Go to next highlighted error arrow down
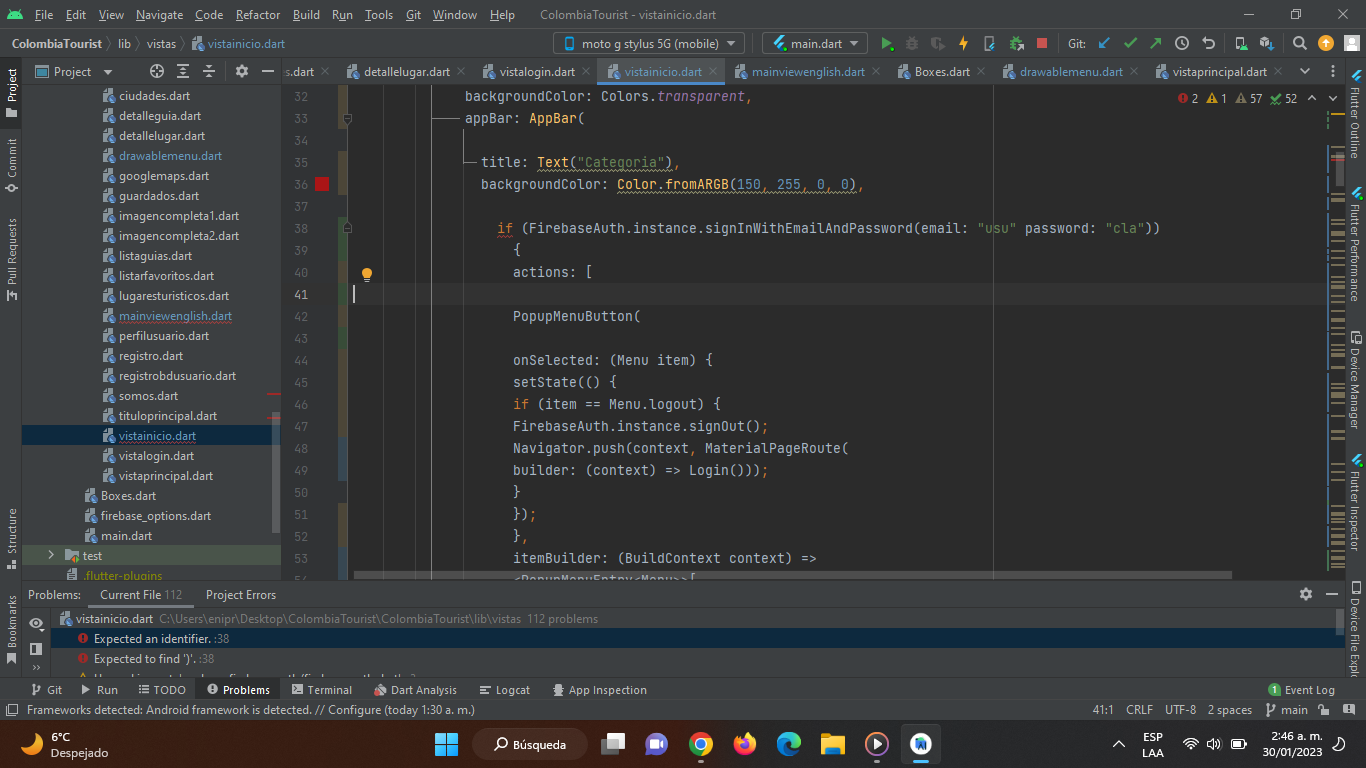Image resolution: width=1366 pixels, height=768 pixels. coord(1335,98)
